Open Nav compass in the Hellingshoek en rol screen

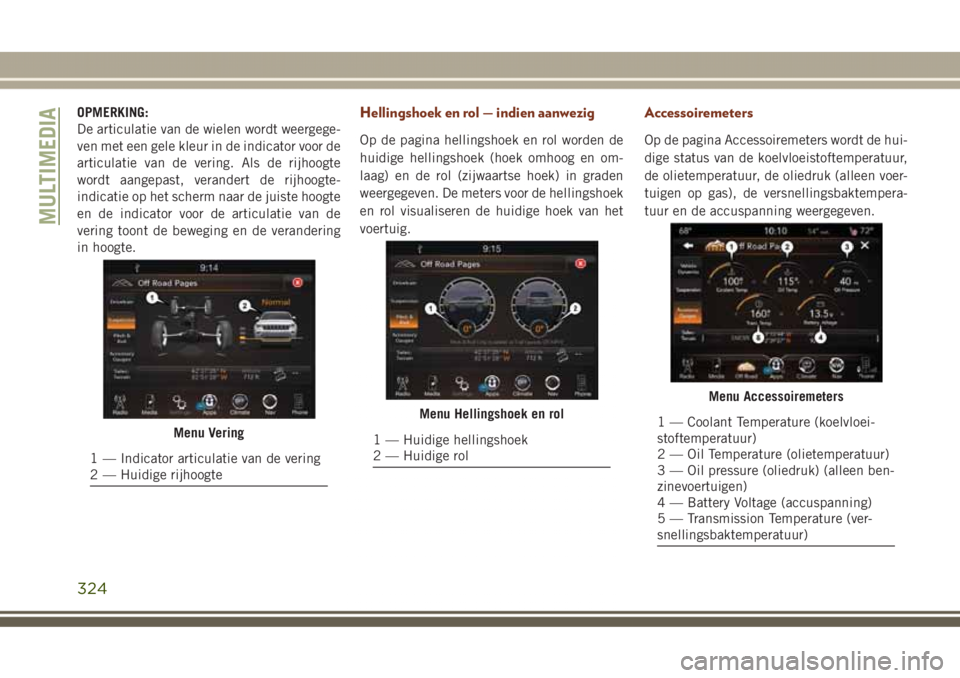point(552,386)
